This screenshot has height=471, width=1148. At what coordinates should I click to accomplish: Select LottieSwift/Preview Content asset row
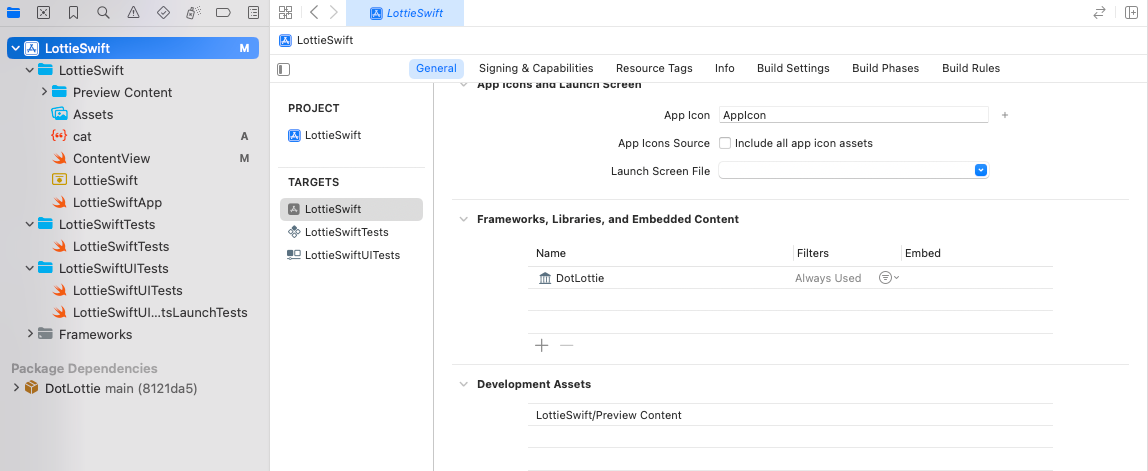(x=790, y=415)
